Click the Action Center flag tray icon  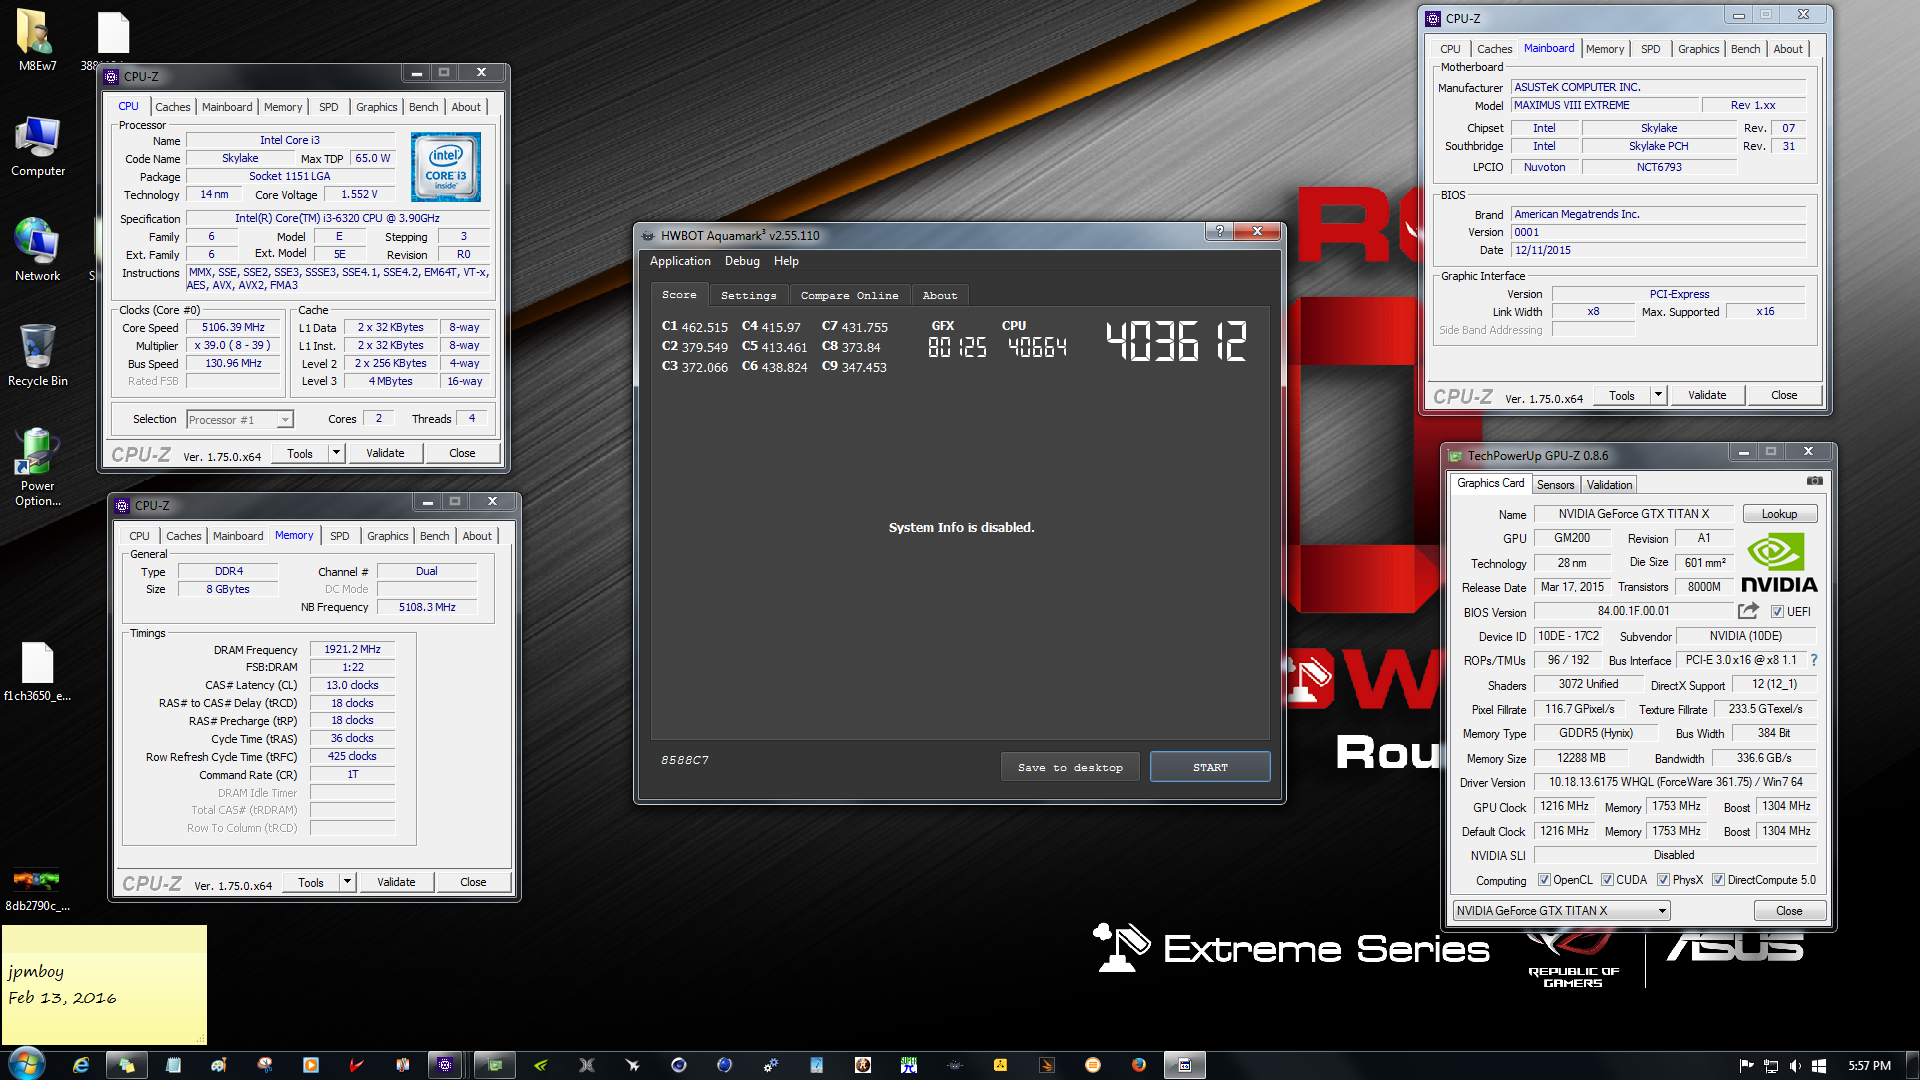(x=1747, y=1066)
